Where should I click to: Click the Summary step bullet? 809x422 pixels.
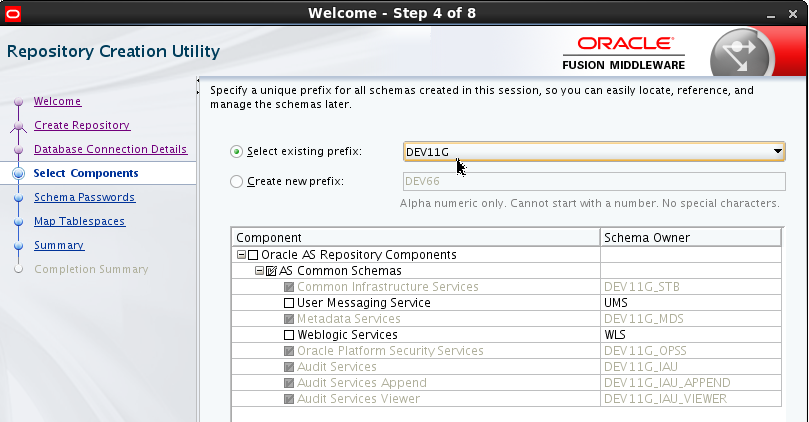(19, 246)
